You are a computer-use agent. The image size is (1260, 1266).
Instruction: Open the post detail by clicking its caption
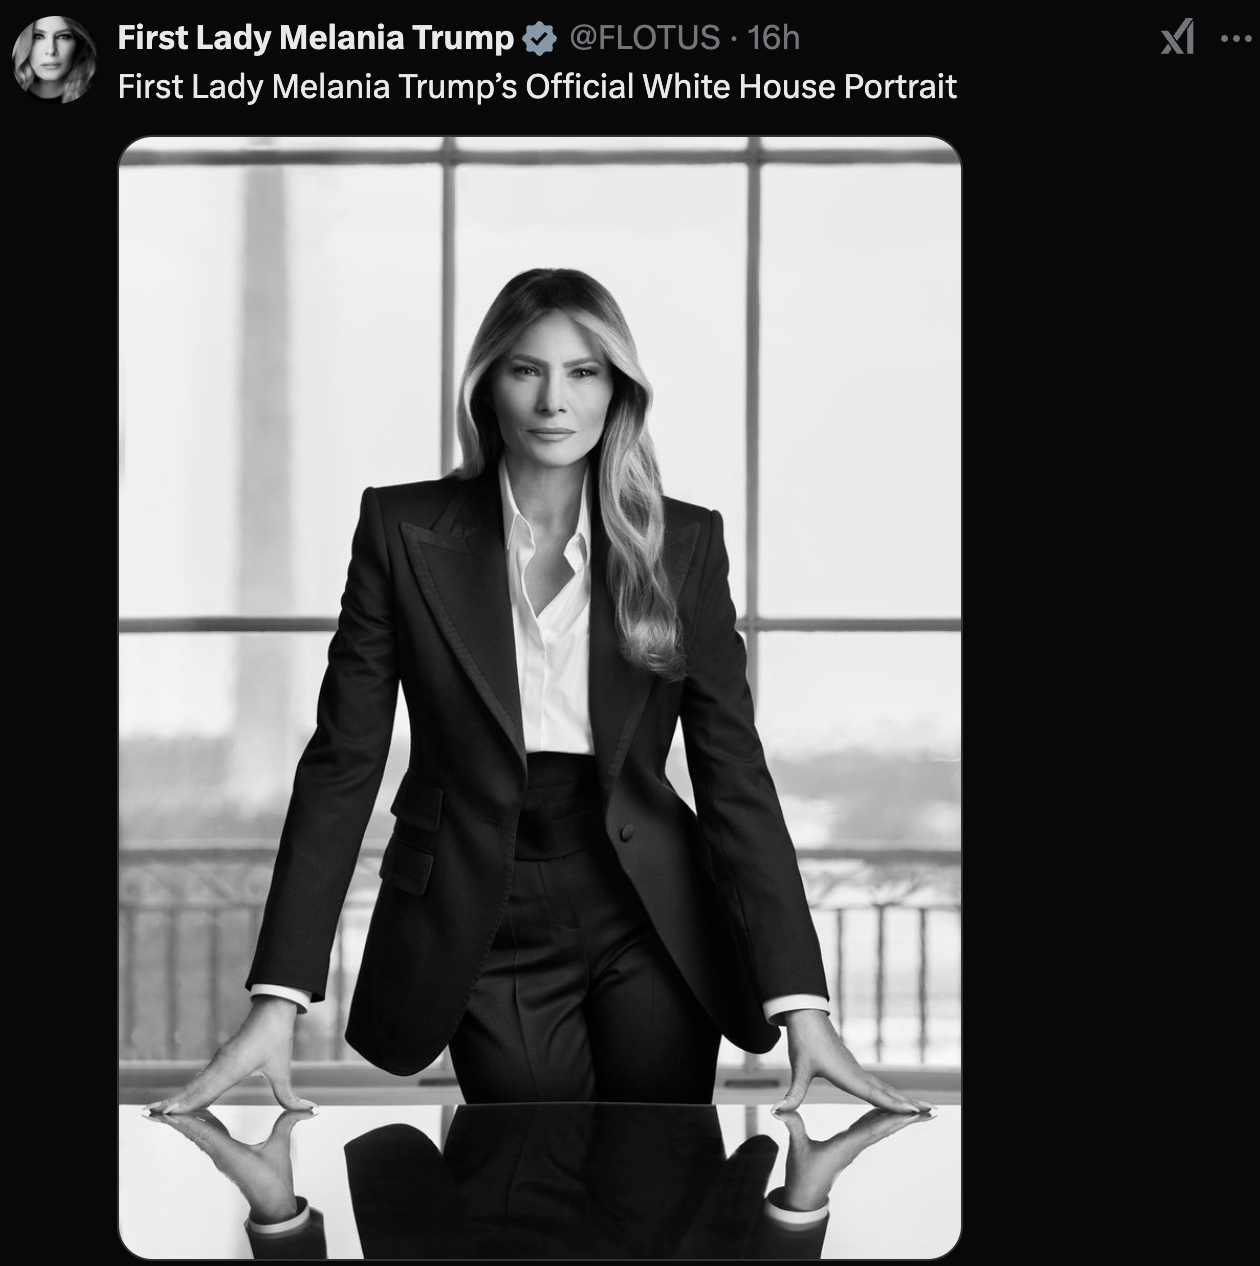(x=537, y=87)
